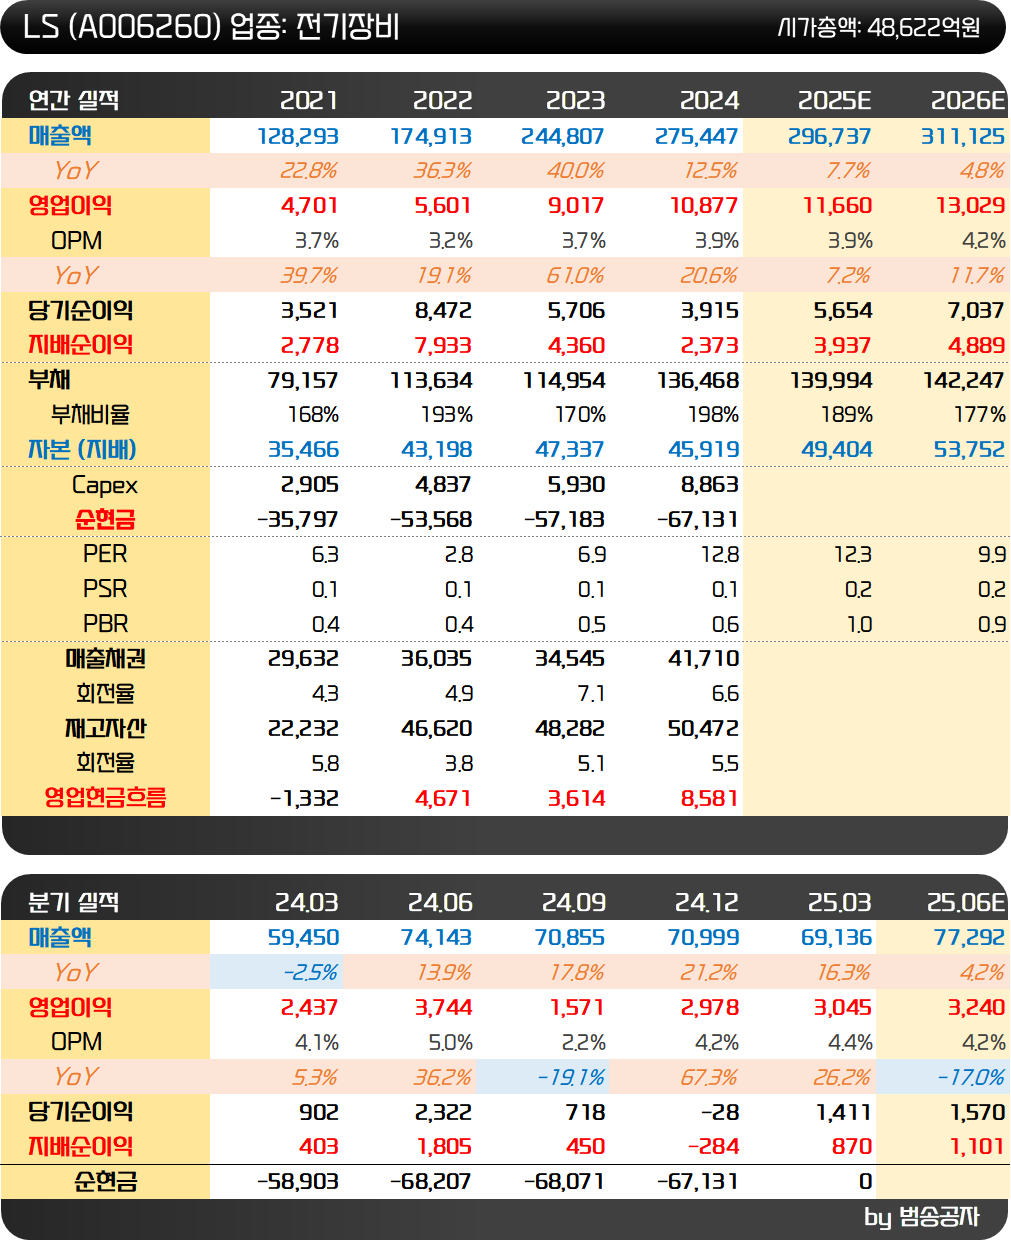Select 2024 Capex value 8,863
Image resolution: width=1011 pixels, height=1240 pixels.
709,485
